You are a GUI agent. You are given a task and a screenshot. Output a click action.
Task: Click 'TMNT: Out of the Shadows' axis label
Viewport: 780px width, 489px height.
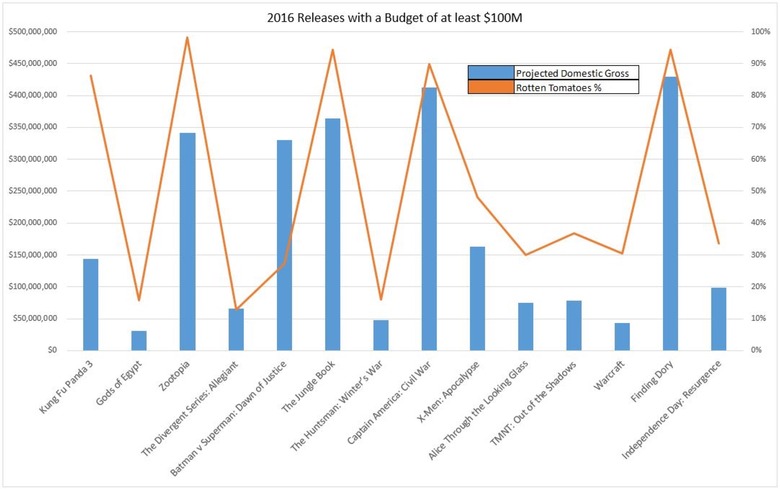click(x=533, y=403)
